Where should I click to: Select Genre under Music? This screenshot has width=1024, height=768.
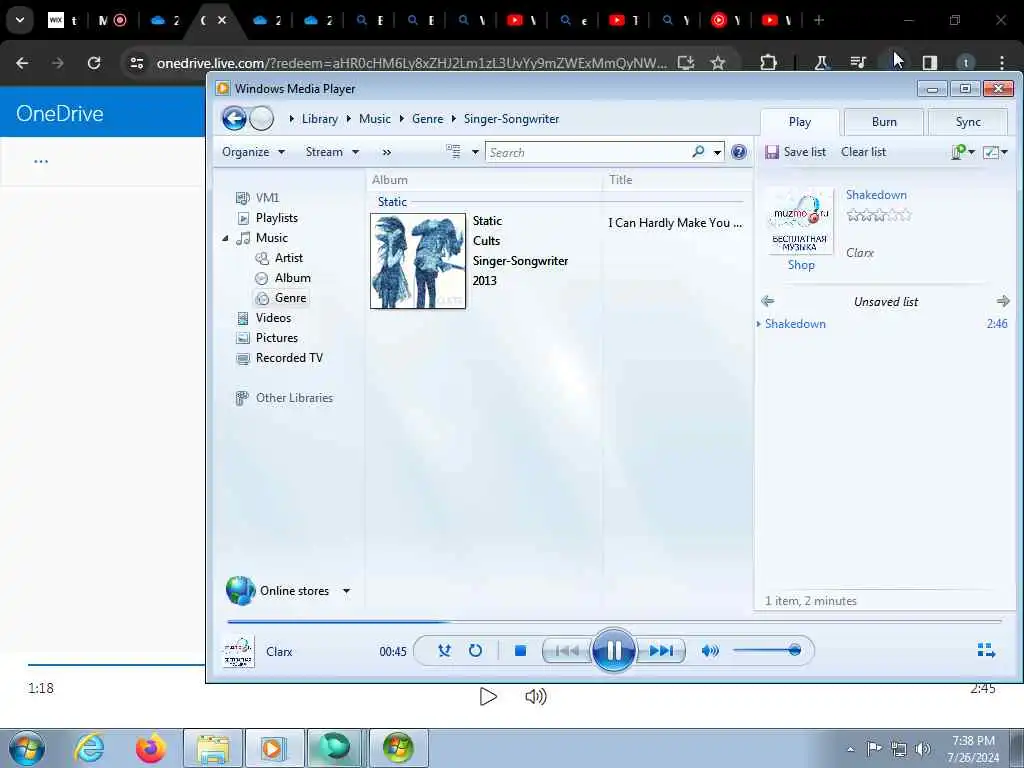click(x=291, y=298)
